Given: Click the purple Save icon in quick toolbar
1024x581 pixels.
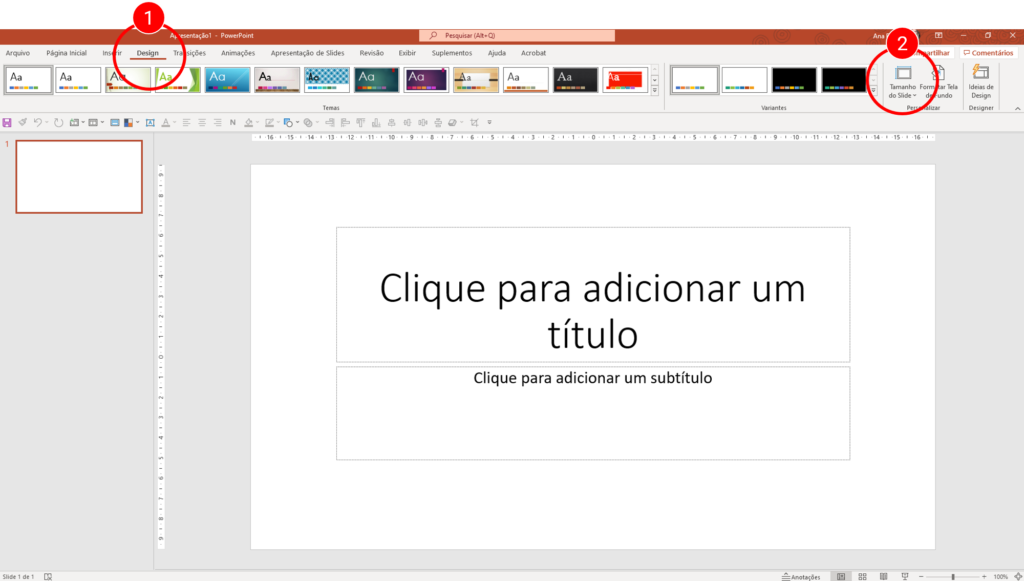Looking at the screenshot, I should point(7,123).
